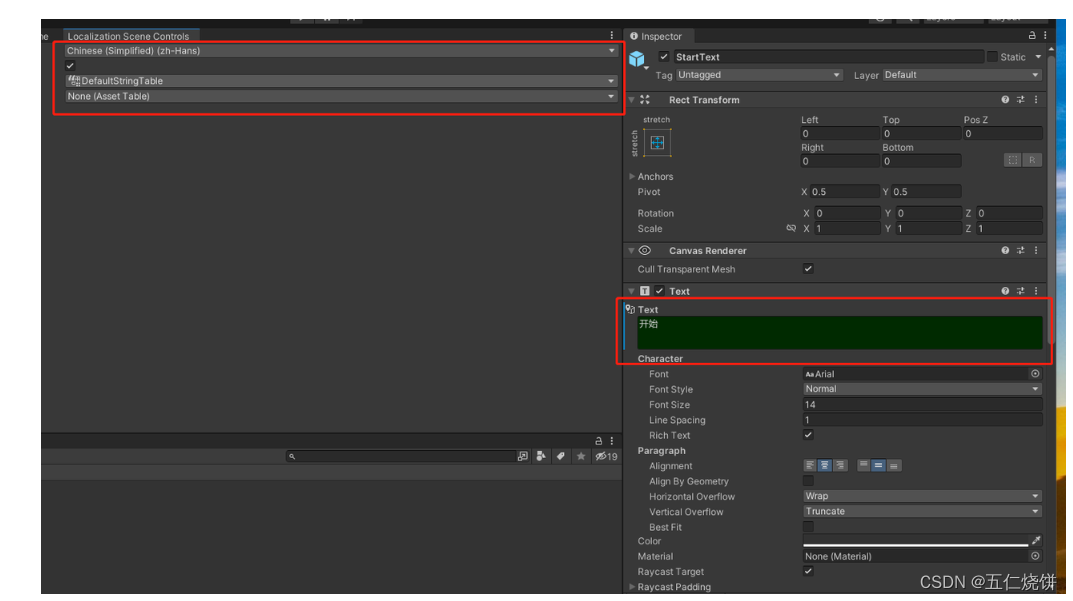Toggle the Scale constrain proportions link
Image resolution: width=1073 pixels, height=601 pixels.
[x=791, y=229]
